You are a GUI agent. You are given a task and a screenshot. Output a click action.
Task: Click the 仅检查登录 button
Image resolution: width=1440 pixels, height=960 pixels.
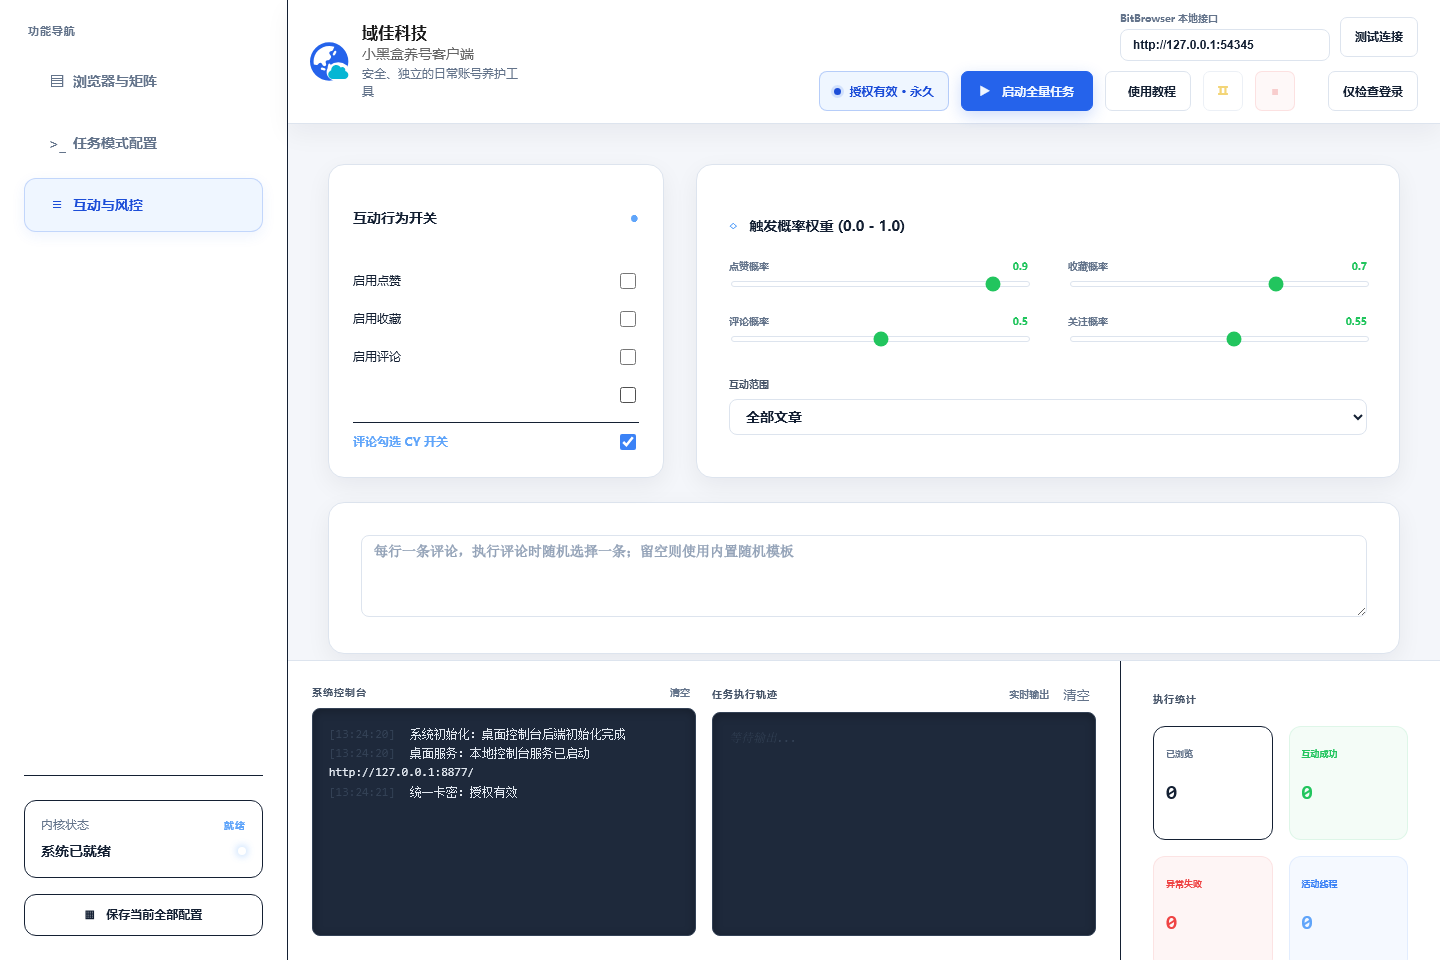pyautogui.click(x=1373, y=91)
